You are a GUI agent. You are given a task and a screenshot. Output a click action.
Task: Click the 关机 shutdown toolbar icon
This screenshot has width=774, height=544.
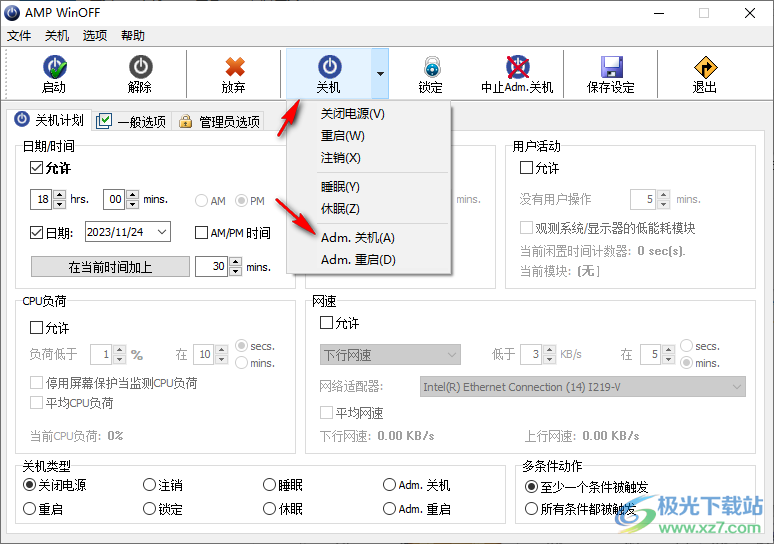(329, 67)
